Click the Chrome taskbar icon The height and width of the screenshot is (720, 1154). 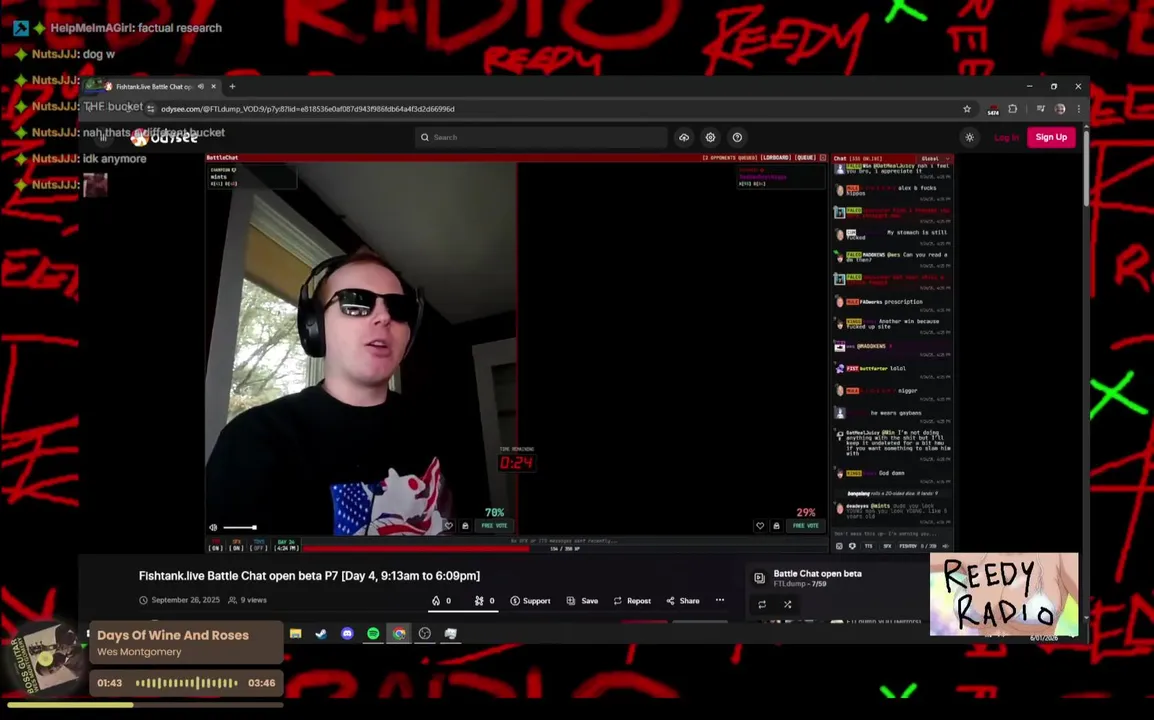pyautogui.click(x=399, y=633)
